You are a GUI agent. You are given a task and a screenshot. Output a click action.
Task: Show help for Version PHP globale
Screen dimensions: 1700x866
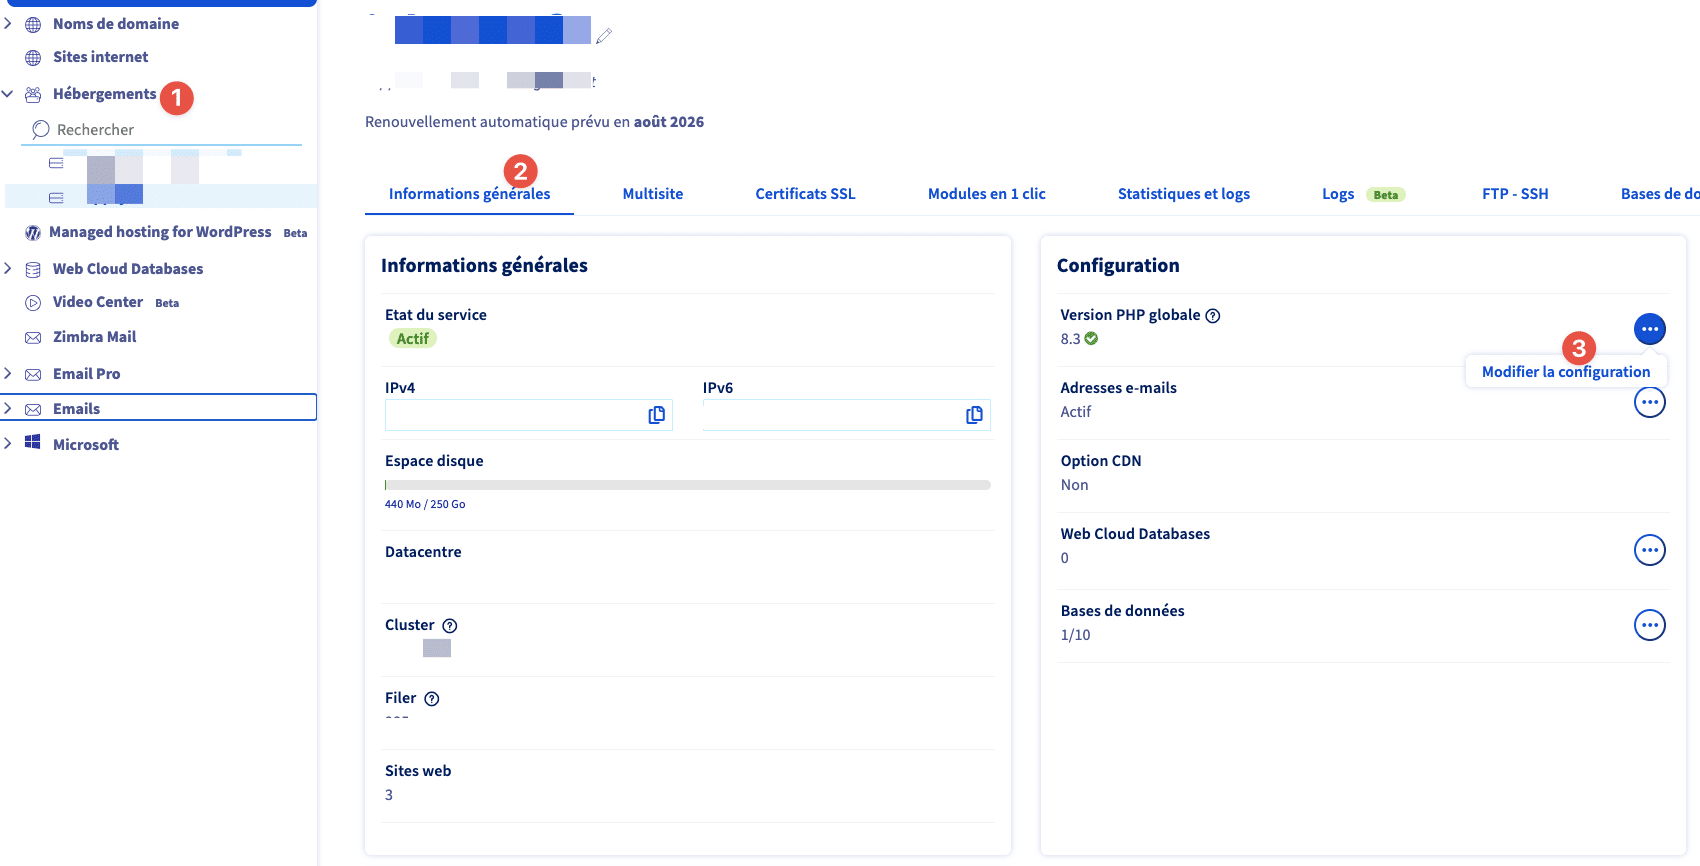coord(1213,316)
